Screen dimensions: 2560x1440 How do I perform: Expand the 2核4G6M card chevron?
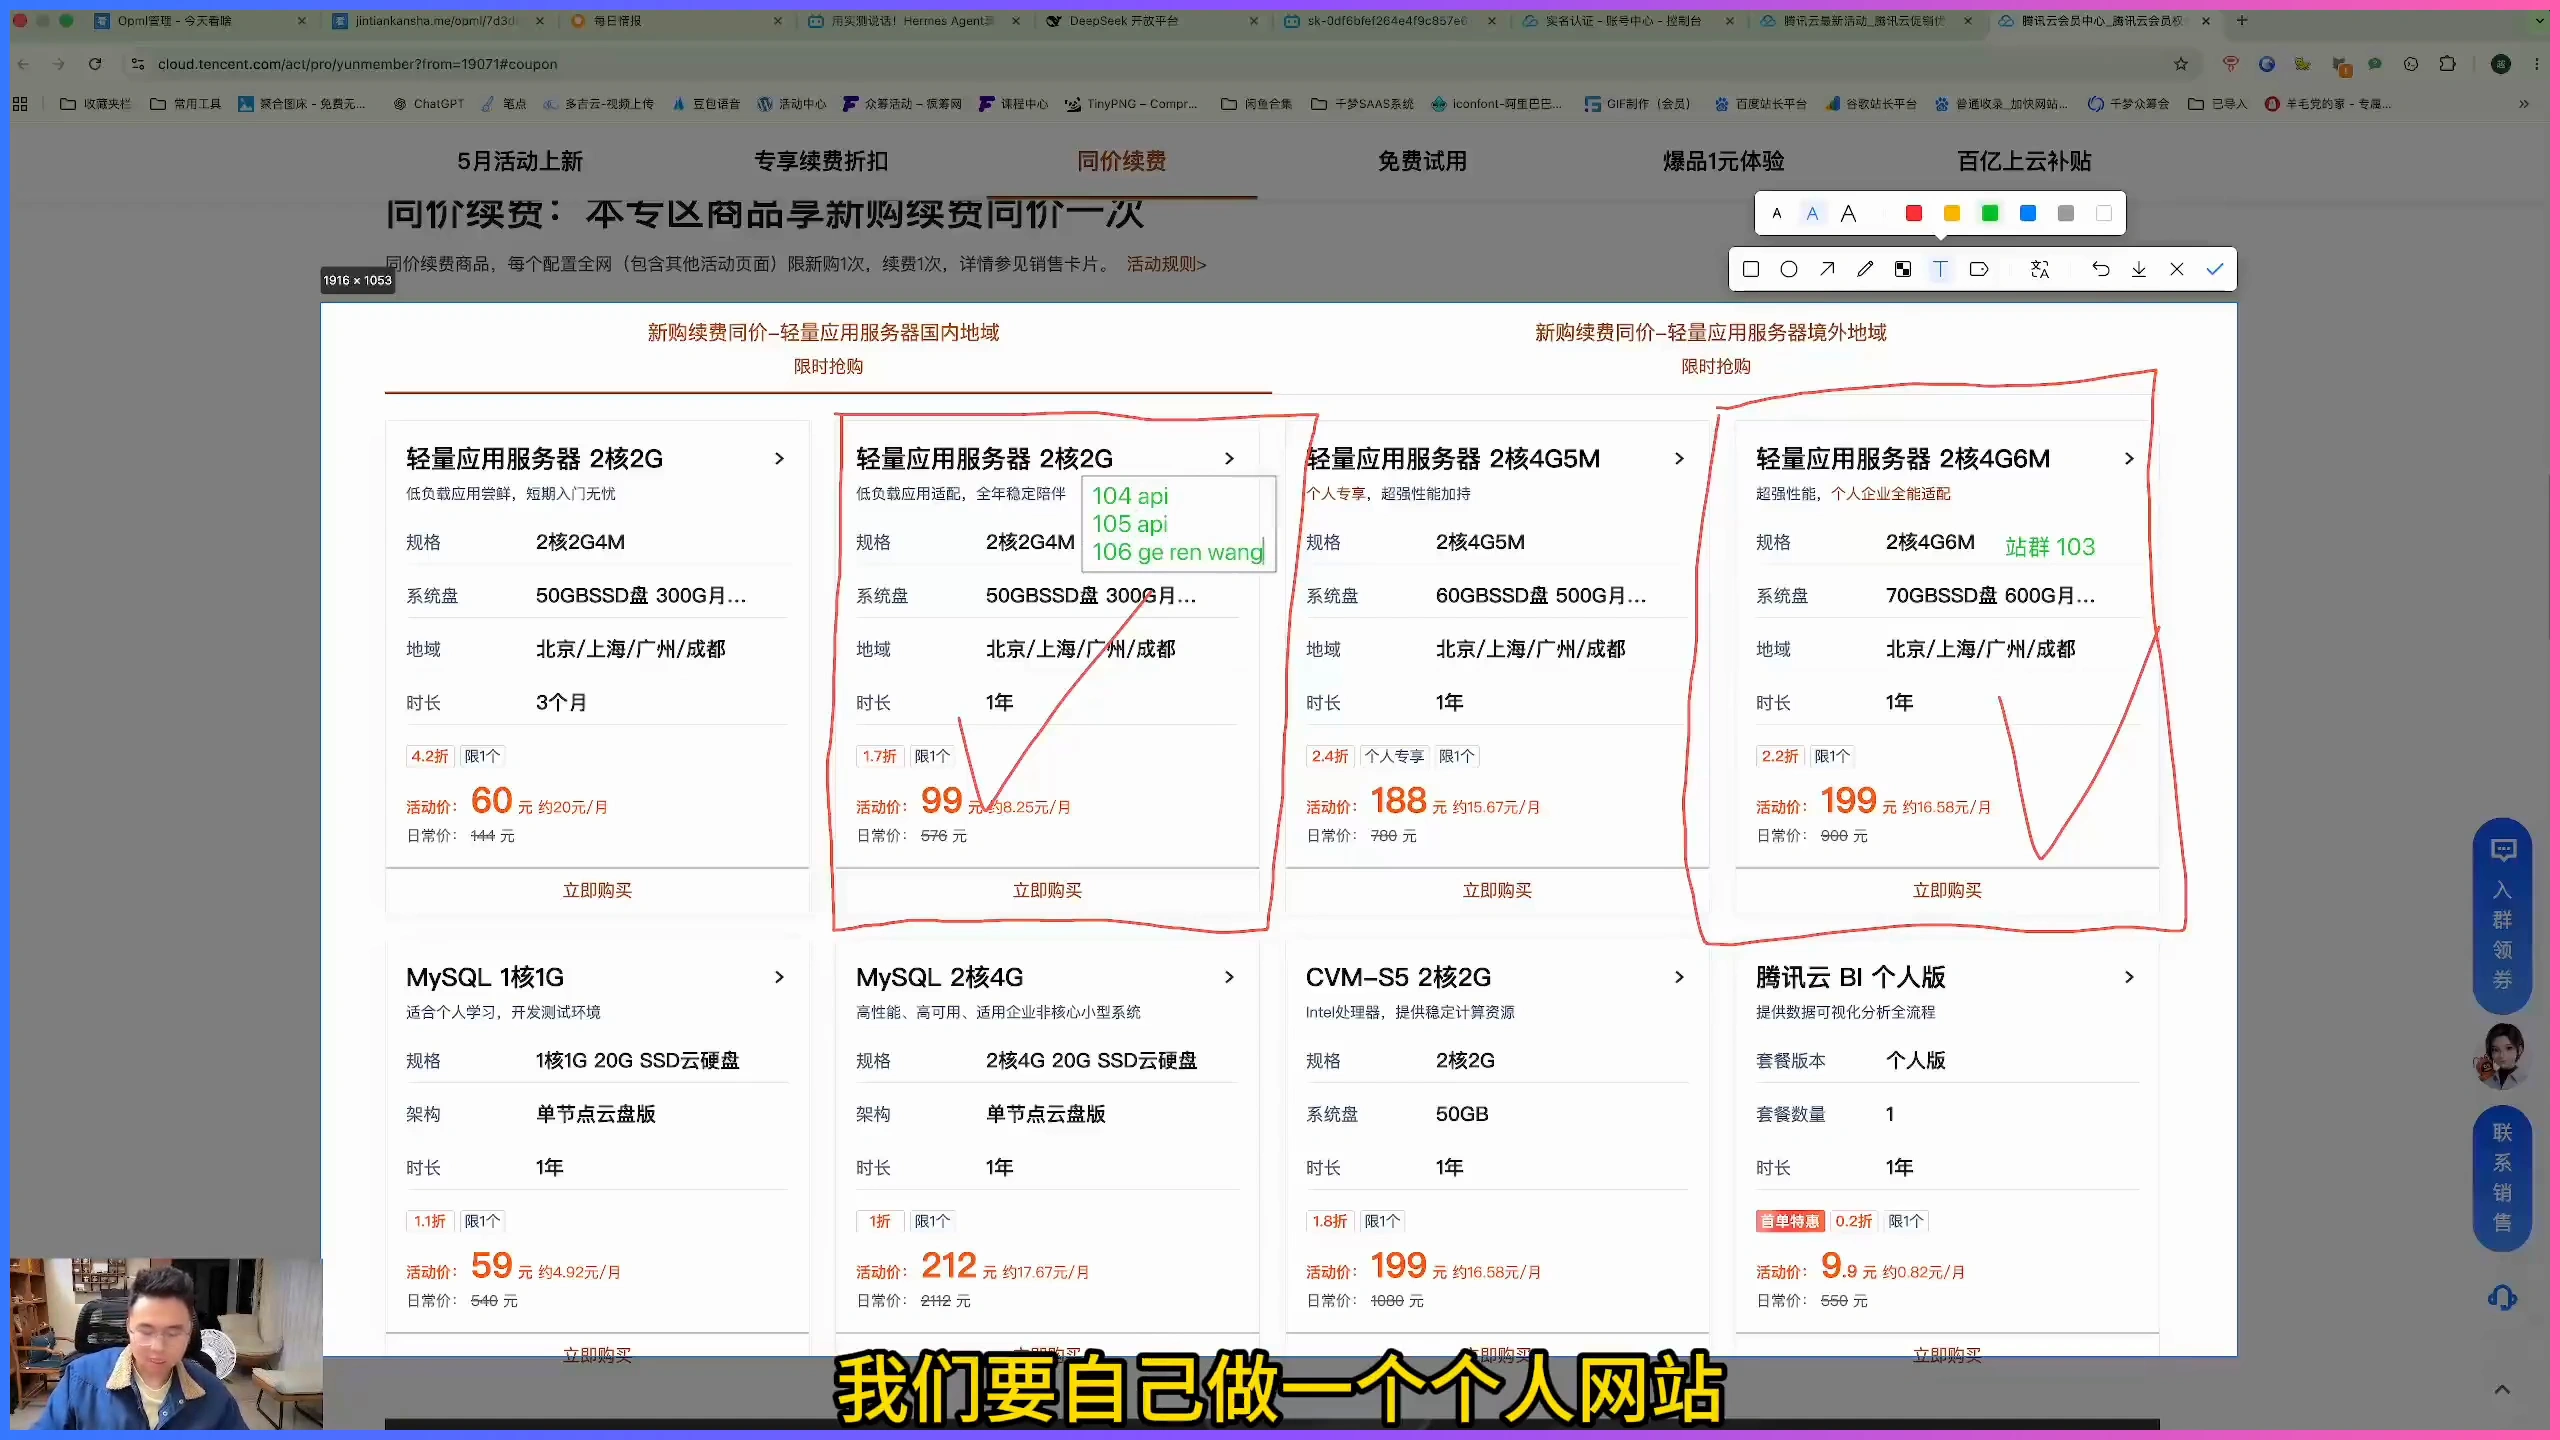point(2129,458)
